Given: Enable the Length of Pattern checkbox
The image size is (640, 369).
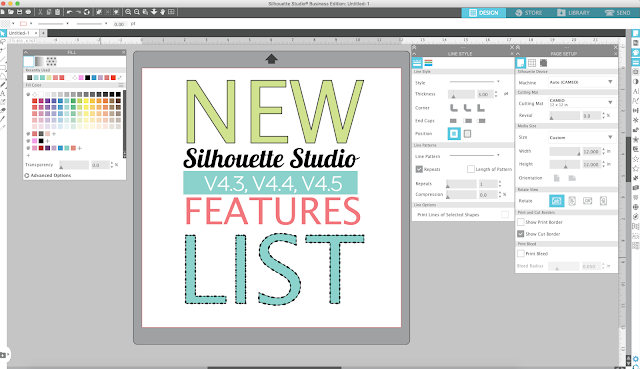Looking at the screenshot, I should click(x=471, y=169).
